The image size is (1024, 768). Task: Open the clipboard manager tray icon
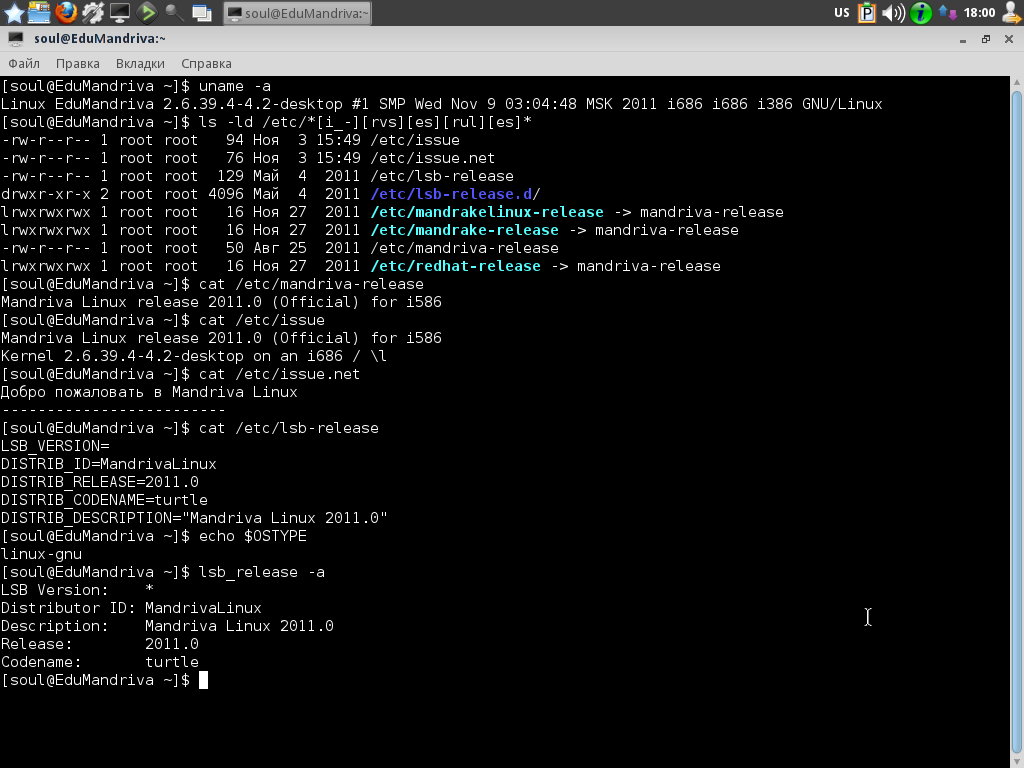point(867,12)
